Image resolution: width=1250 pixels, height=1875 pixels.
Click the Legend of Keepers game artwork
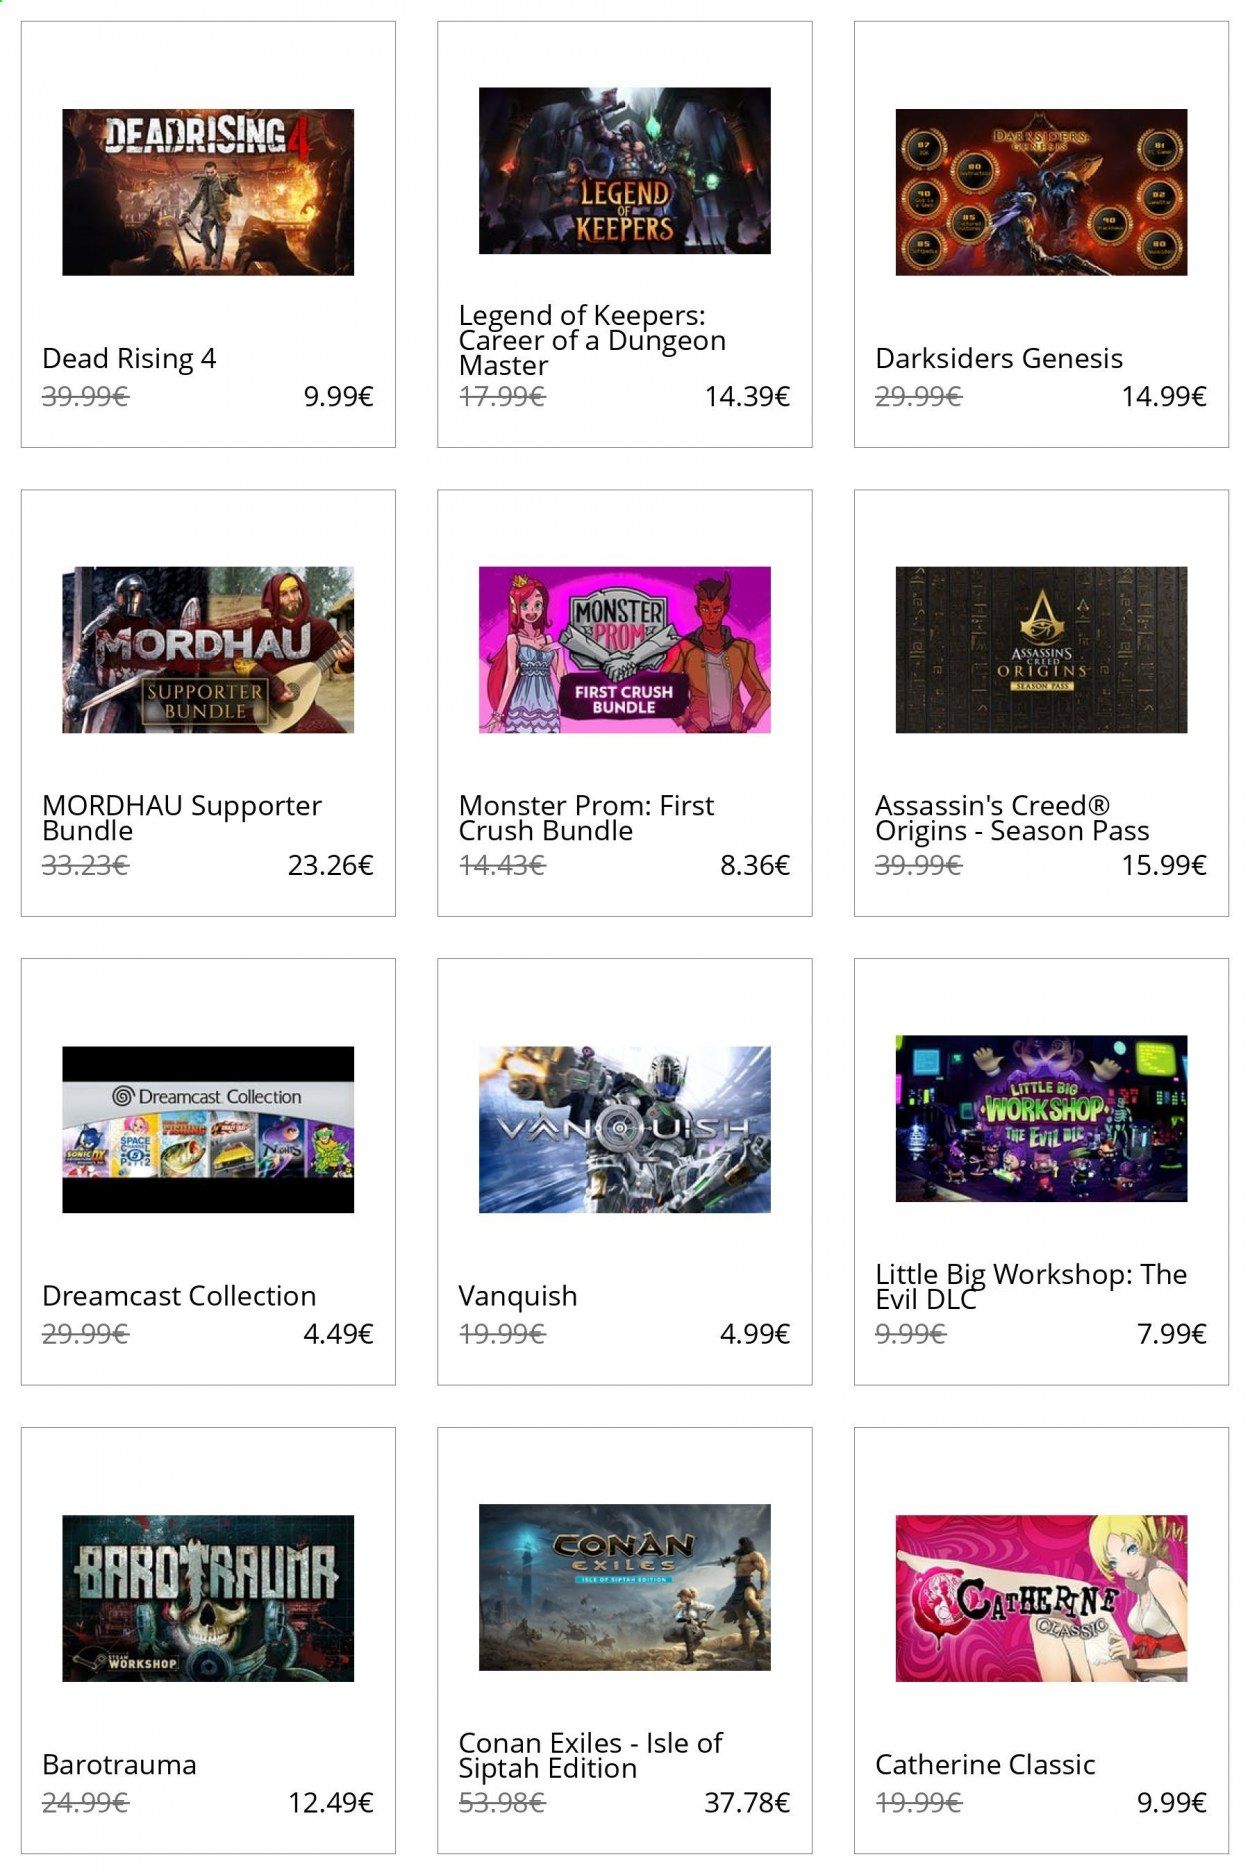point(624,170)
